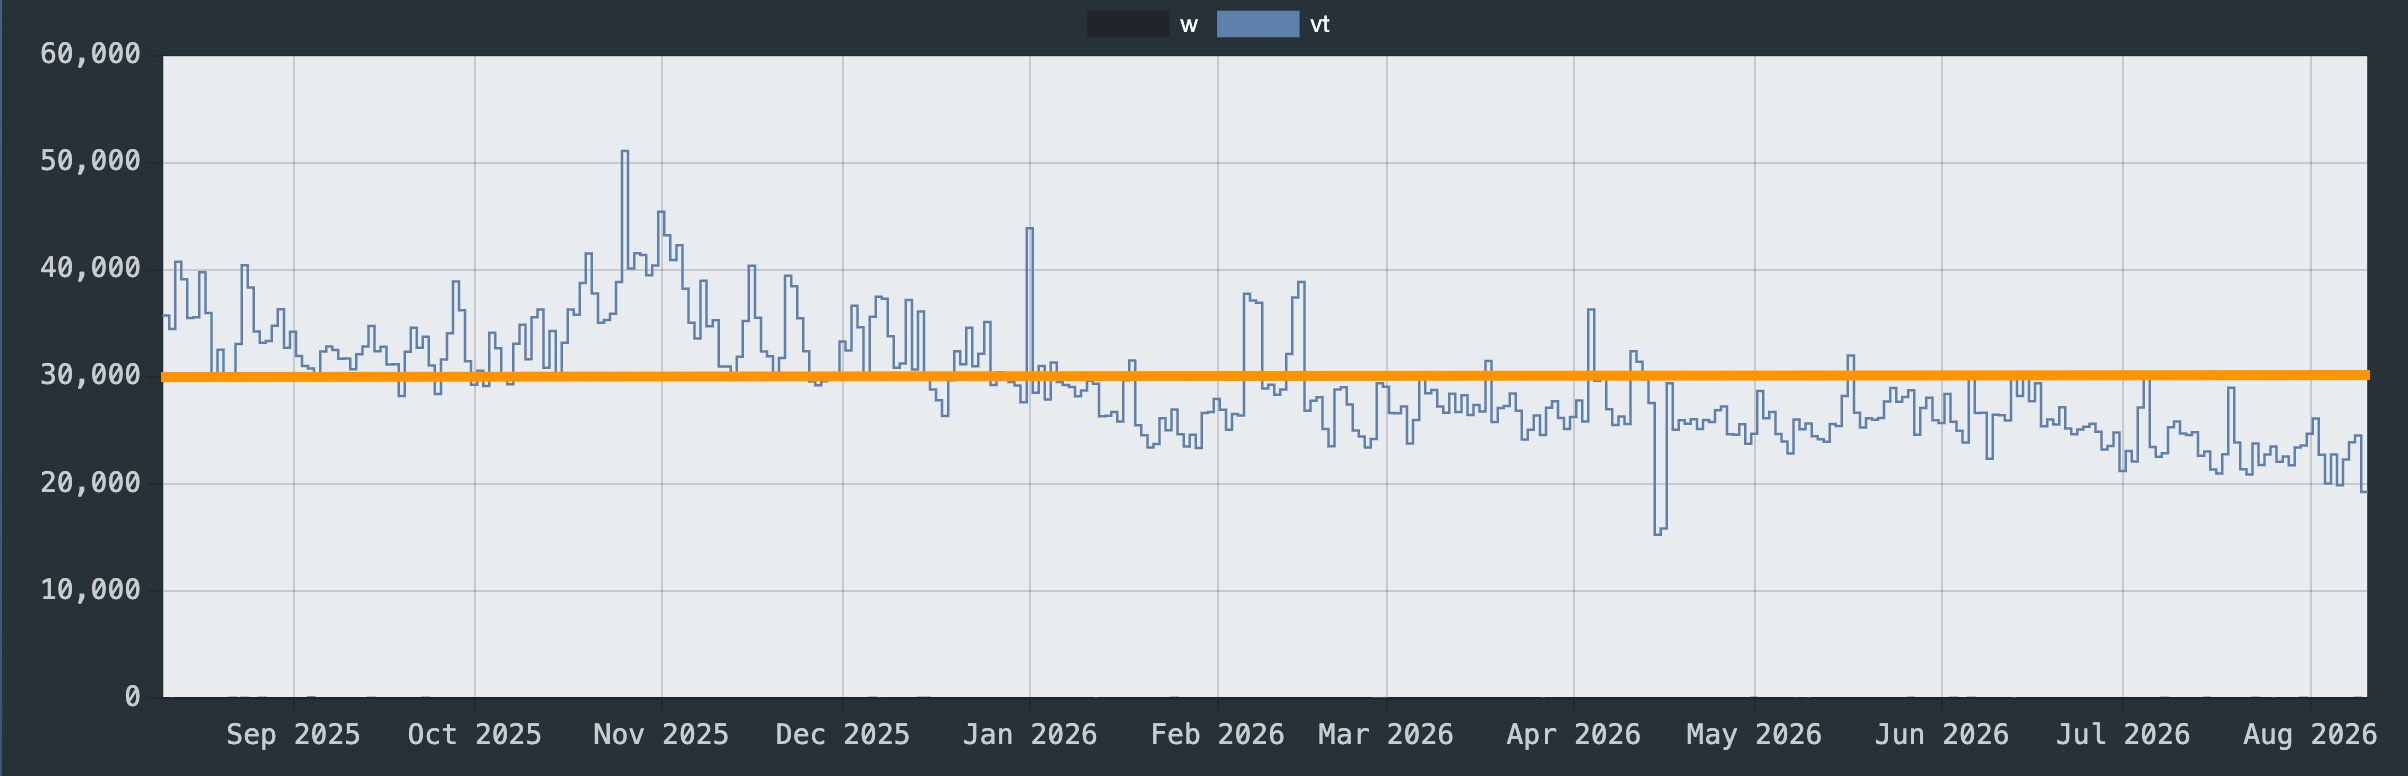Select the 0 y-axis label
Viewport: 2408px width, 776px height.
pyautogui.click(x=132, y=697)
